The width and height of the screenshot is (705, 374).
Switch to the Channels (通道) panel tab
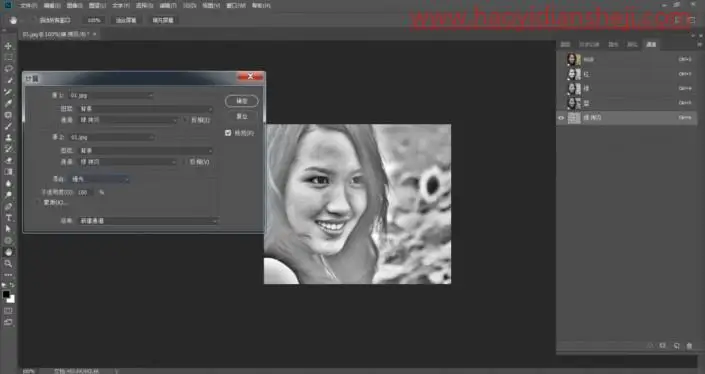click(651, 45)
